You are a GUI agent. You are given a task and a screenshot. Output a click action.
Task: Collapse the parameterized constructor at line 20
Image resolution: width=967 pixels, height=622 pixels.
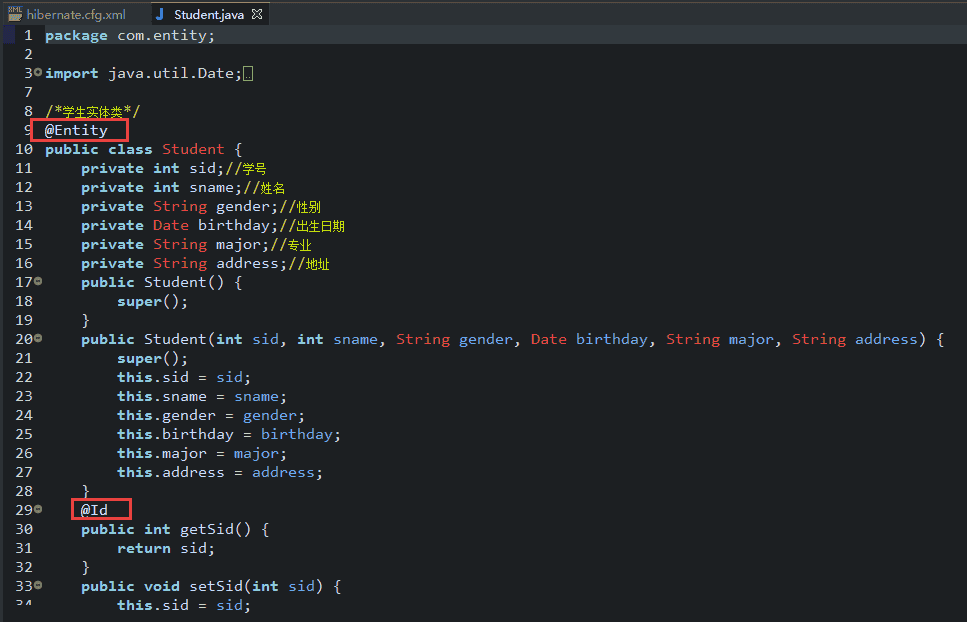coord(38,338)
